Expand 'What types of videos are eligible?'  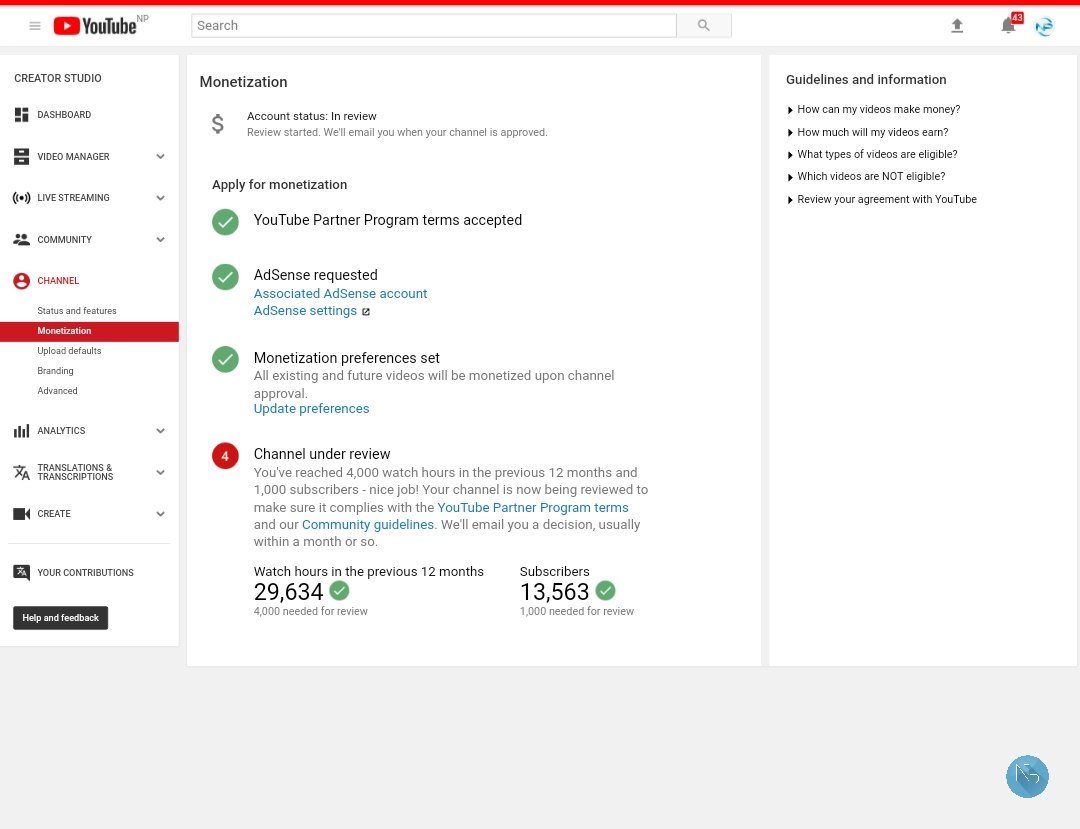(x=872, y=154)
